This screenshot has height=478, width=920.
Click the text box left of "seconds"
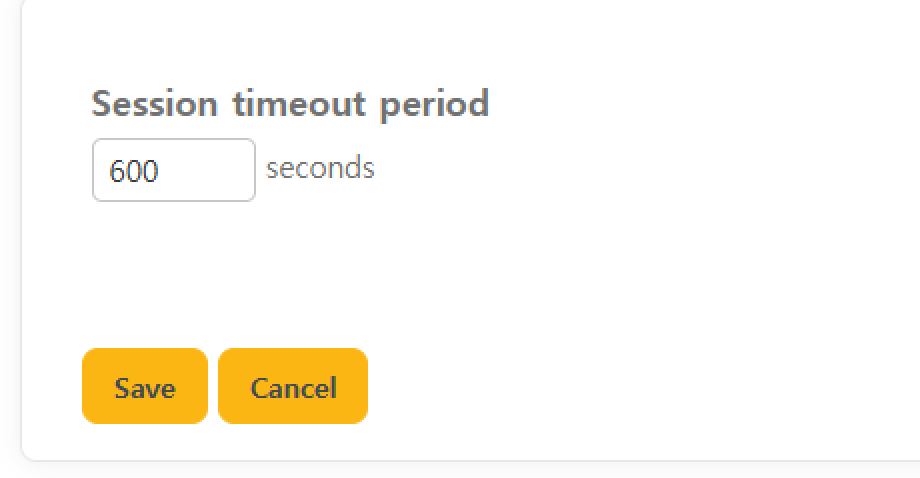point(174,170)
